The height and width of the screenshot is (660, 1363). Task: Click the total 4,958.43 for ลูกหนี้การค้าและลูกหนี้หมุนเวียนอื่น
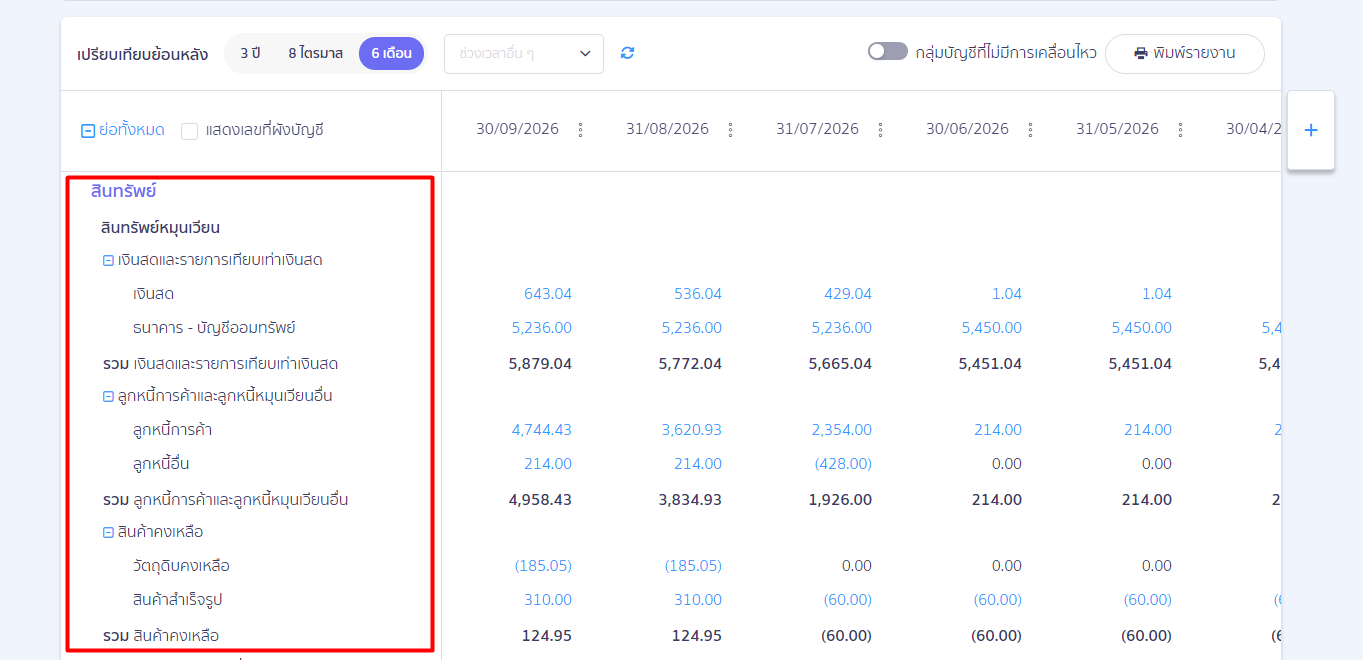tap(540, 500)
